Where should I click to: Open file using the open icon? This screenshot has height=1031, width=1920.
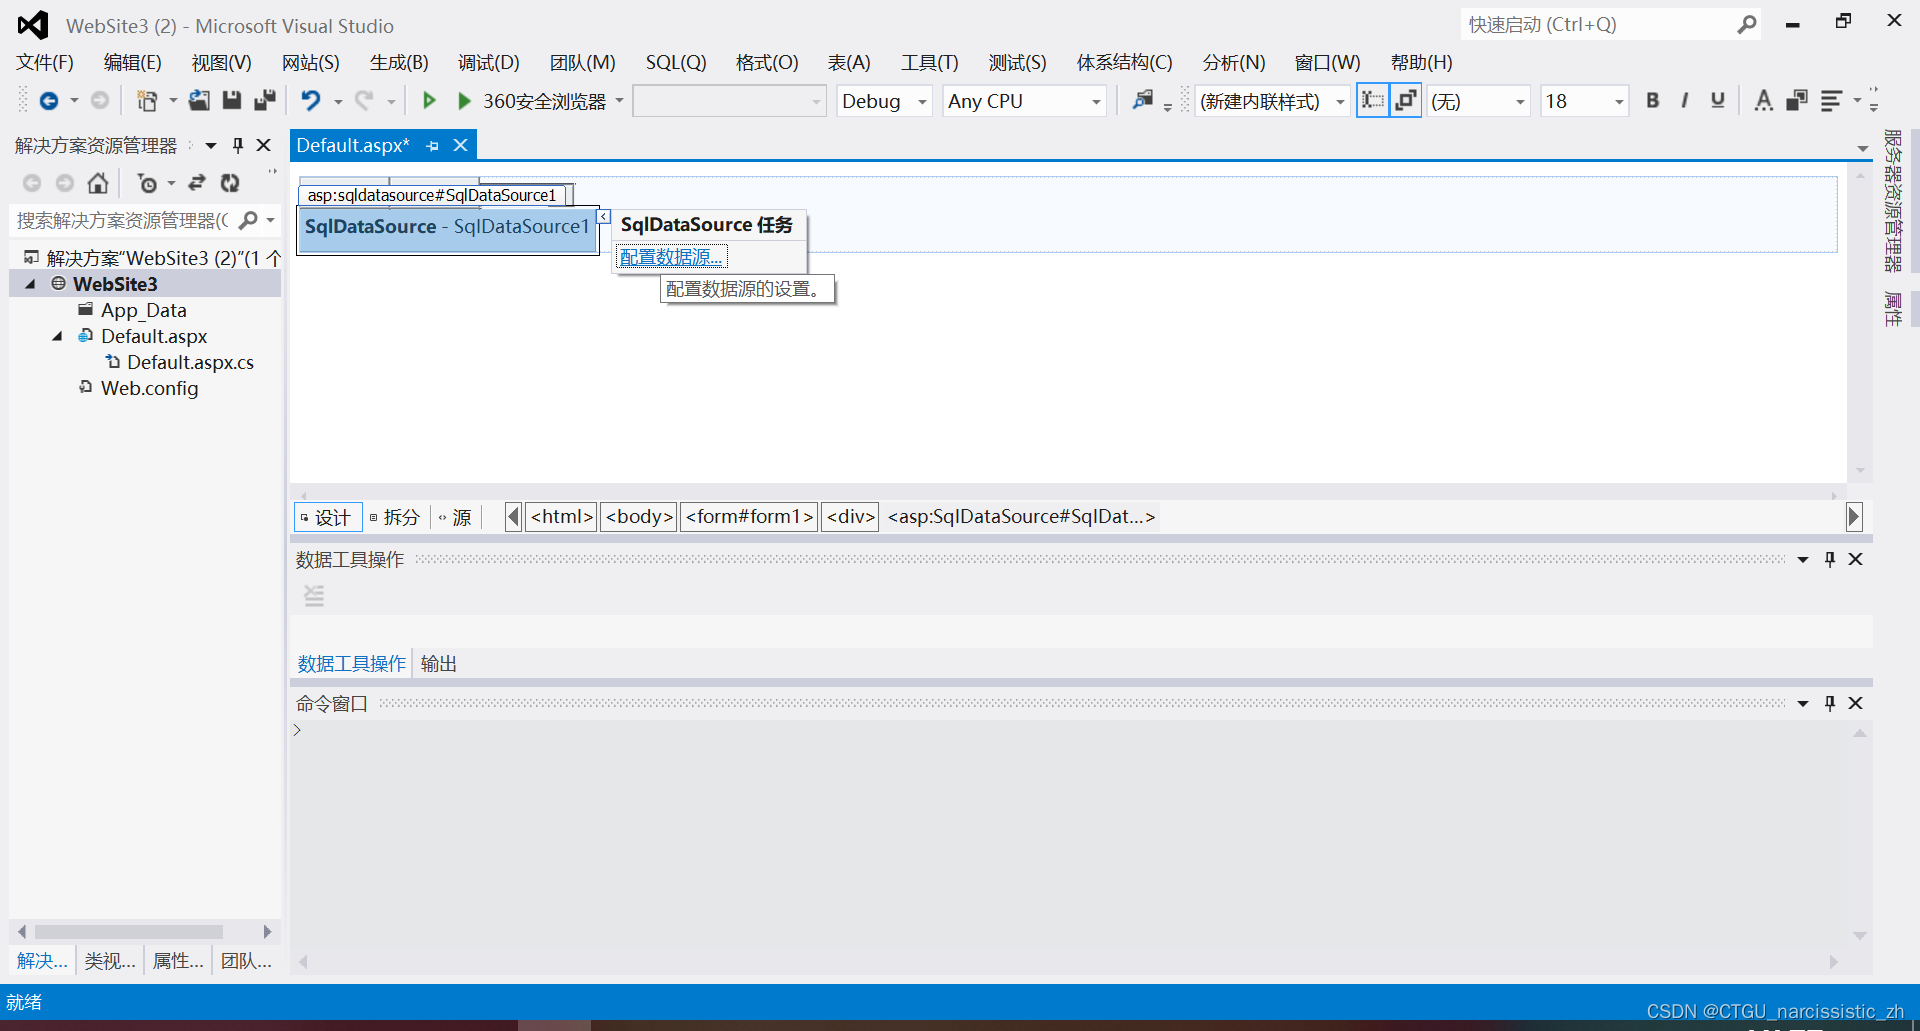(x=199, y=100)
